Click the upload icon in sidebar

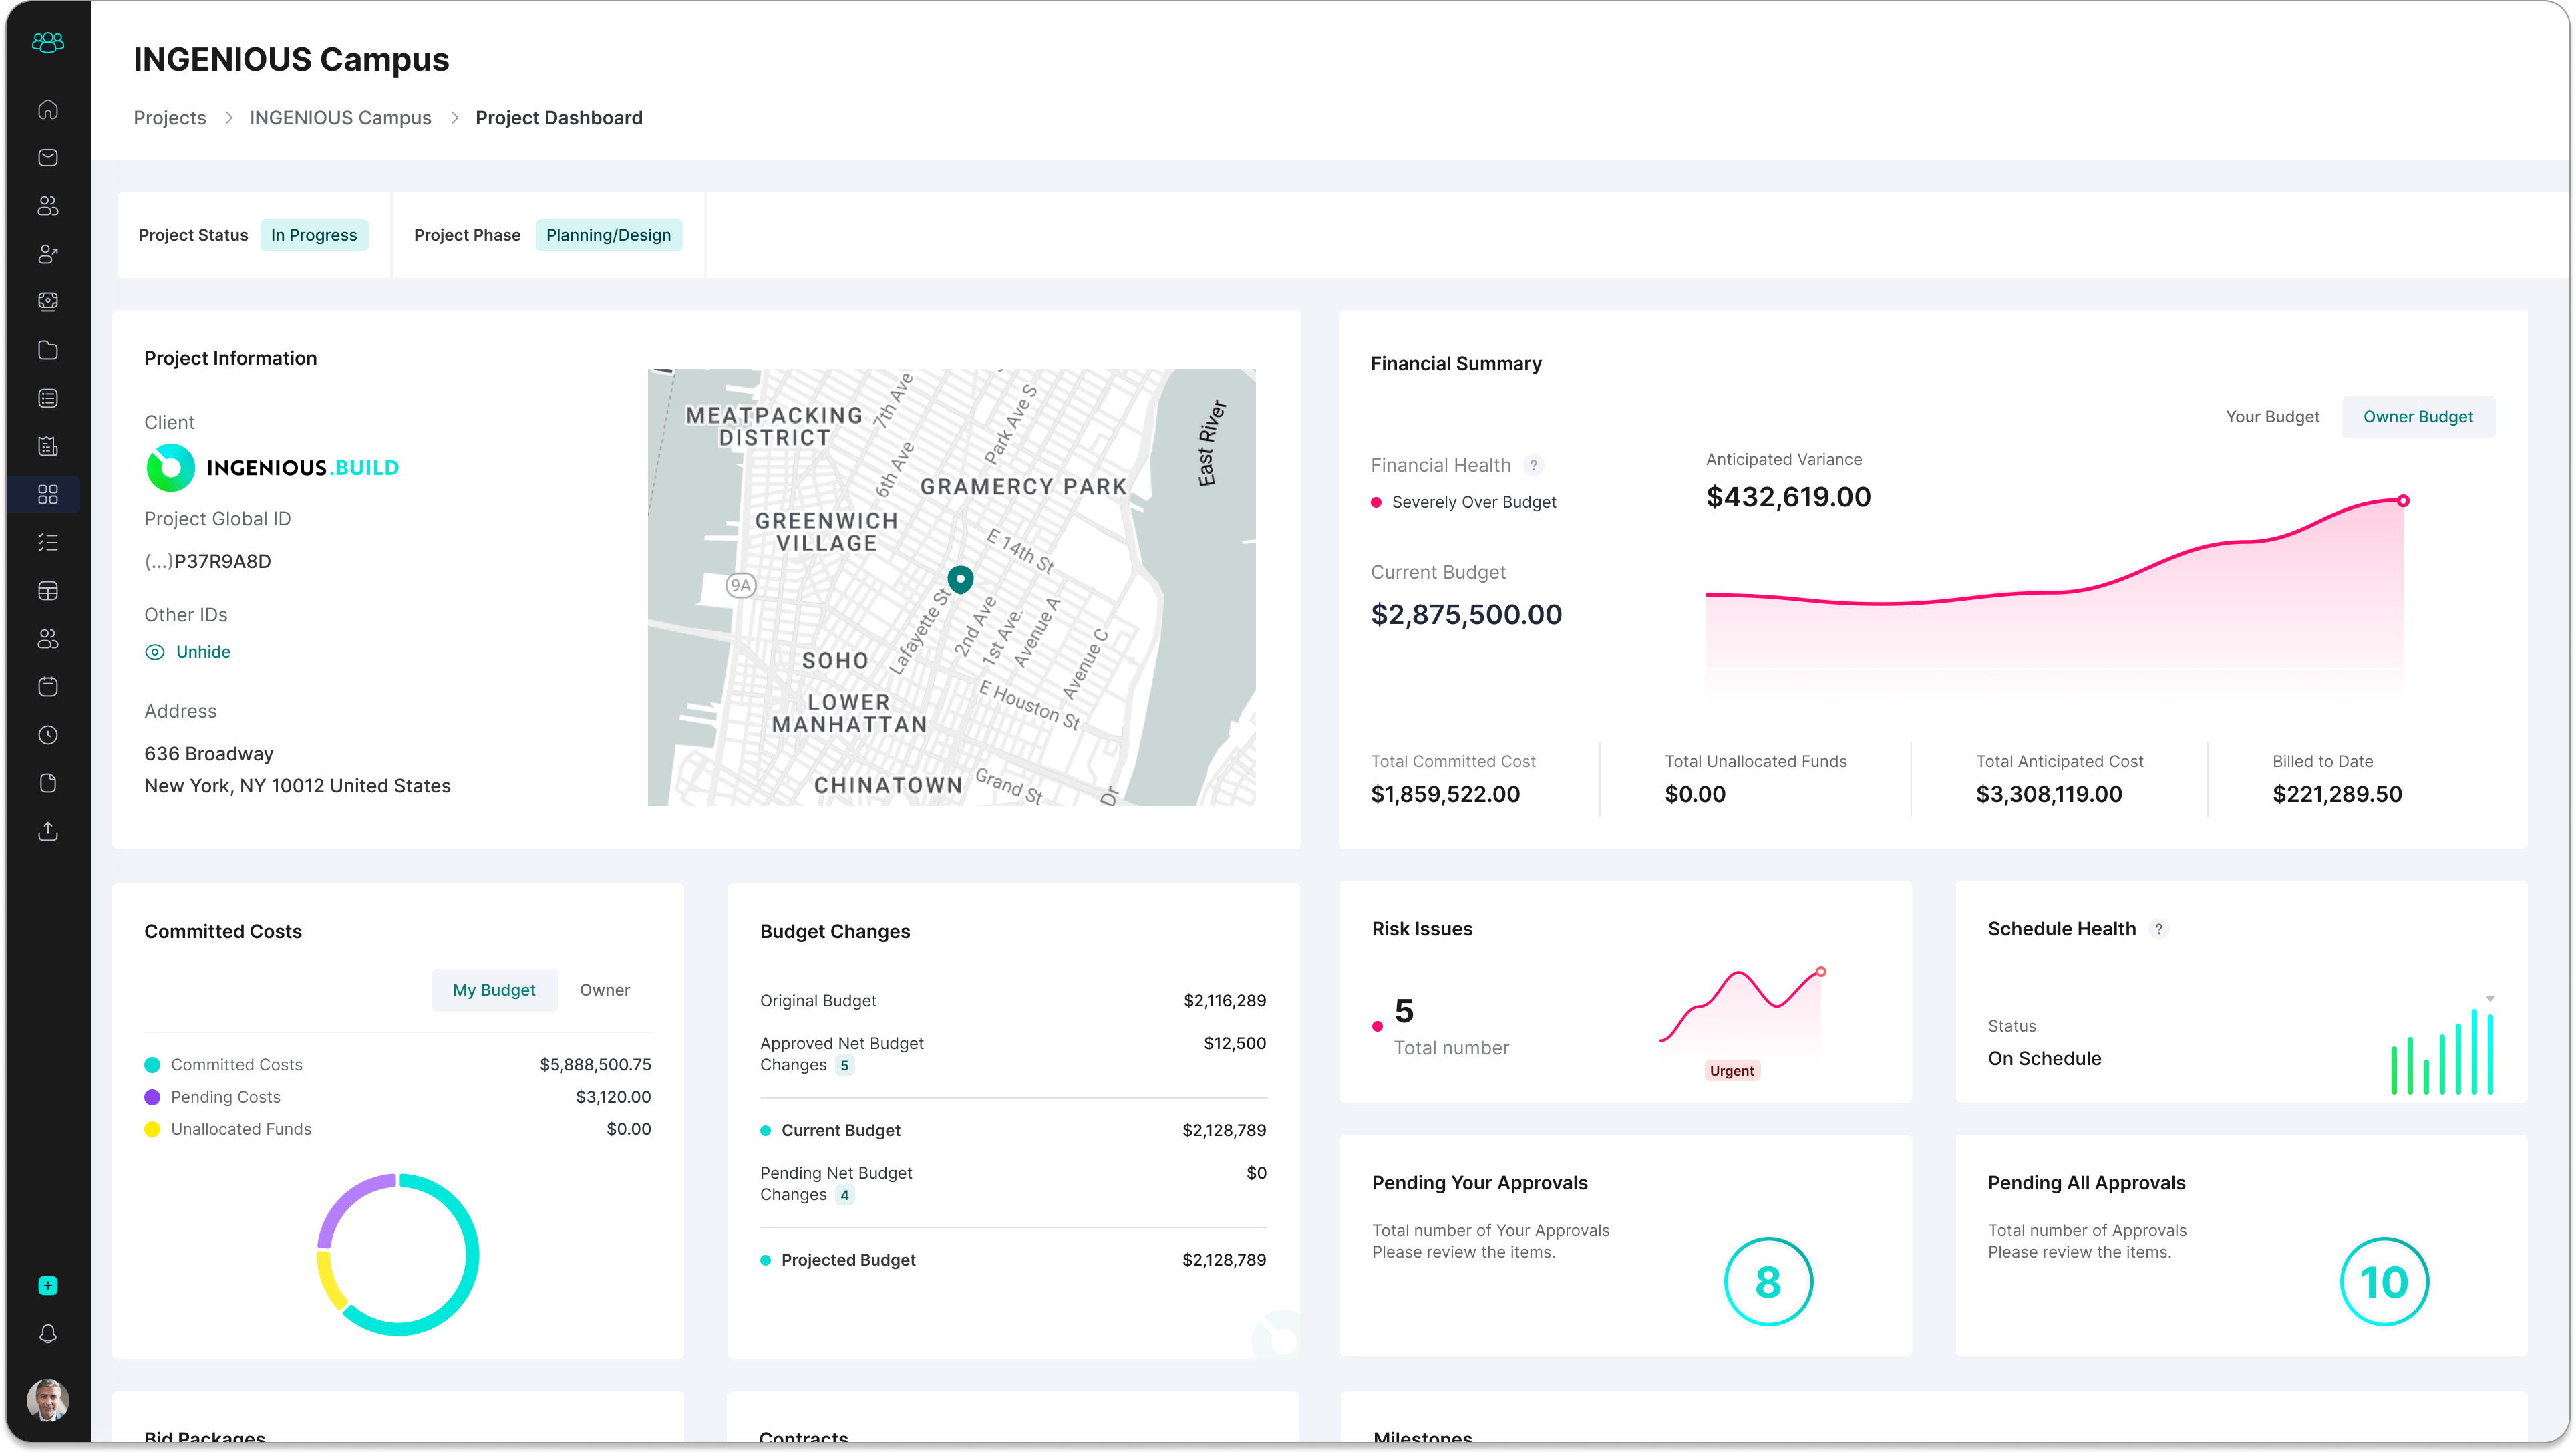coord(48,831)
